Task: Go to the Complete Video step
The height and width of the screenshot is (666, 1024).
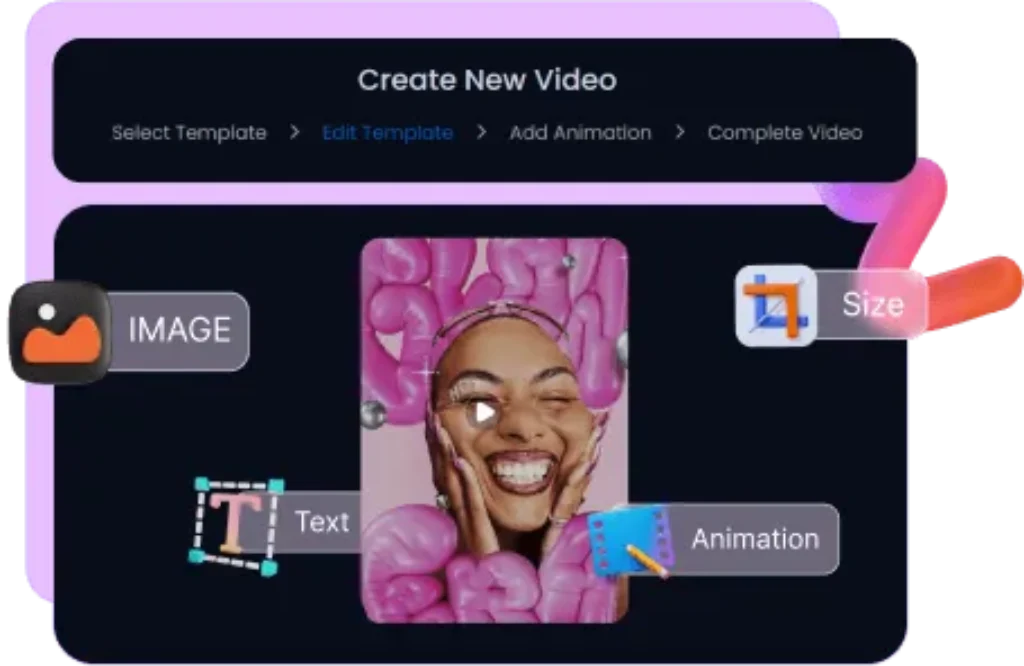Action: [x=784, y=133]
